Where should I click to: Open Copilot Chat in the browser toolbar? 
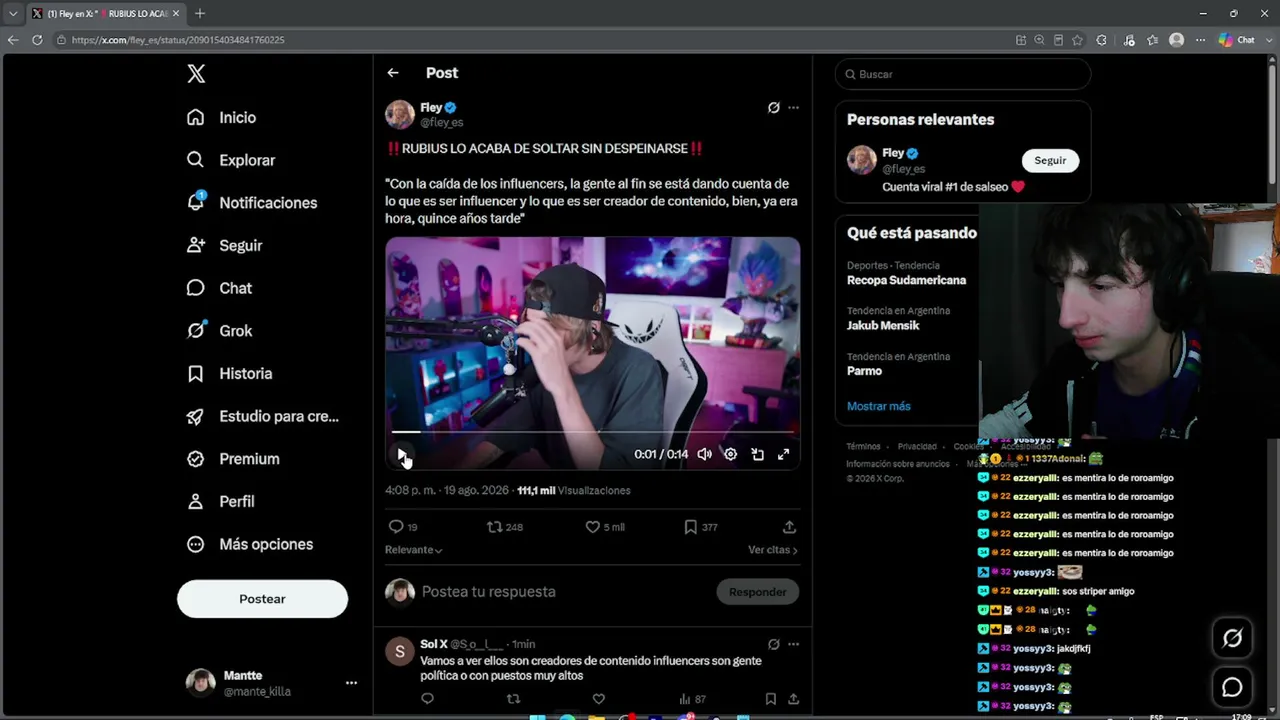(x=1237, y=40)
